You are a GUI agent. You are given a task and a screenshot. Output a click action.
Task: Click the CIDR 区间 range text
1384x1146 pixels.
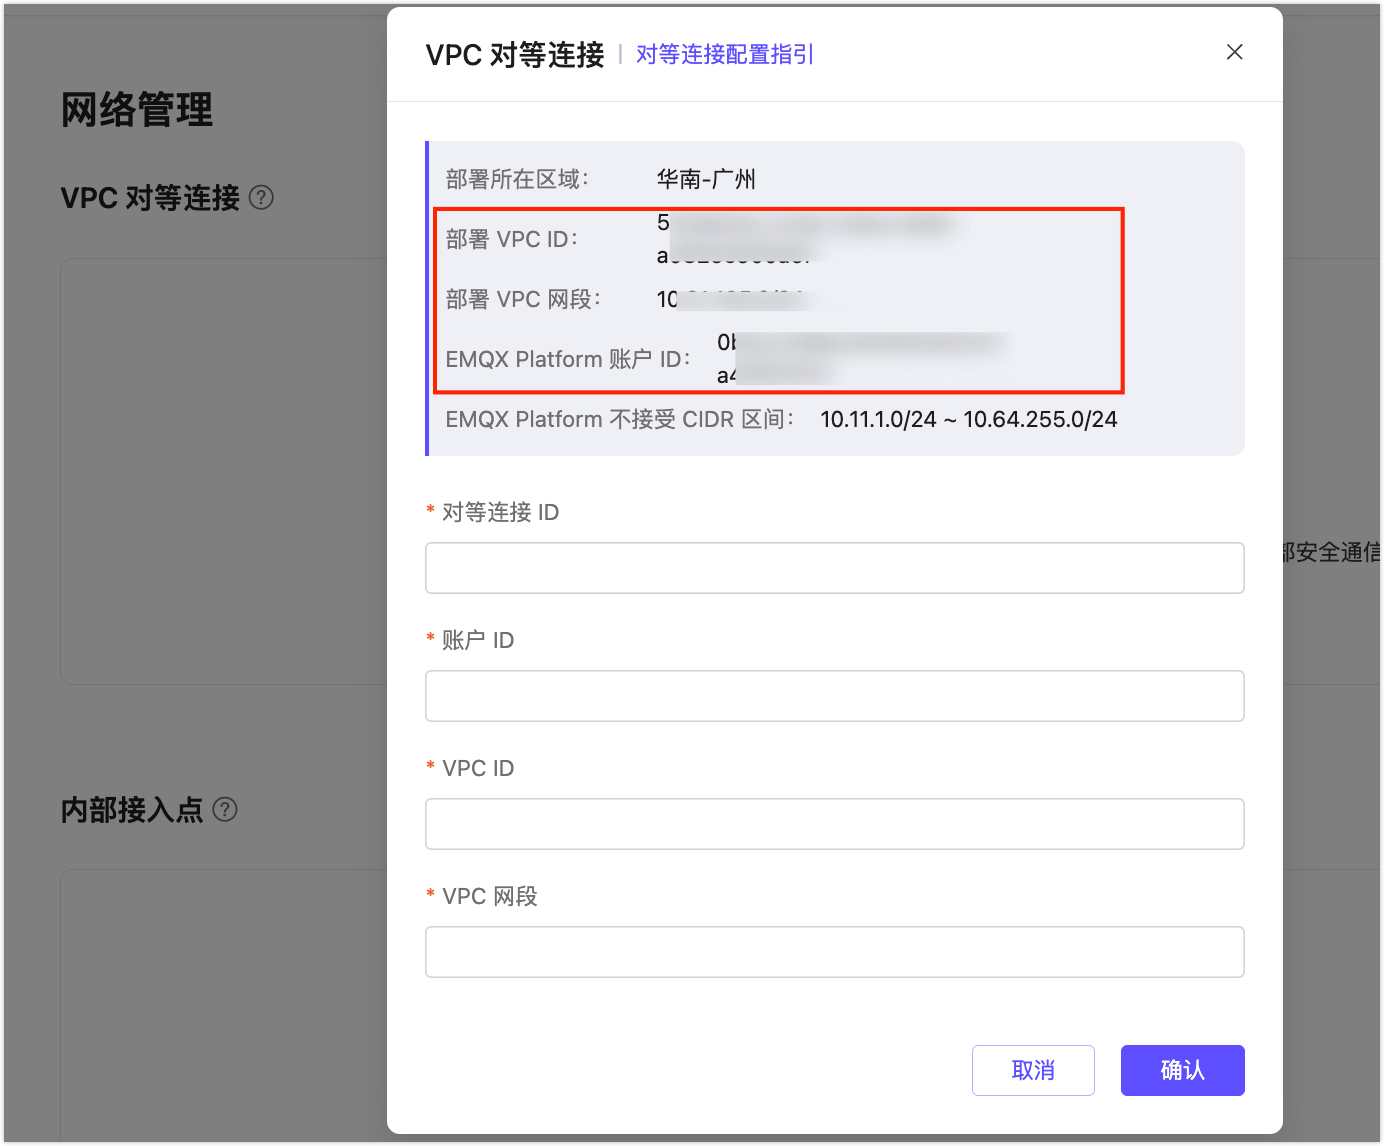click(x=968, y=419)
